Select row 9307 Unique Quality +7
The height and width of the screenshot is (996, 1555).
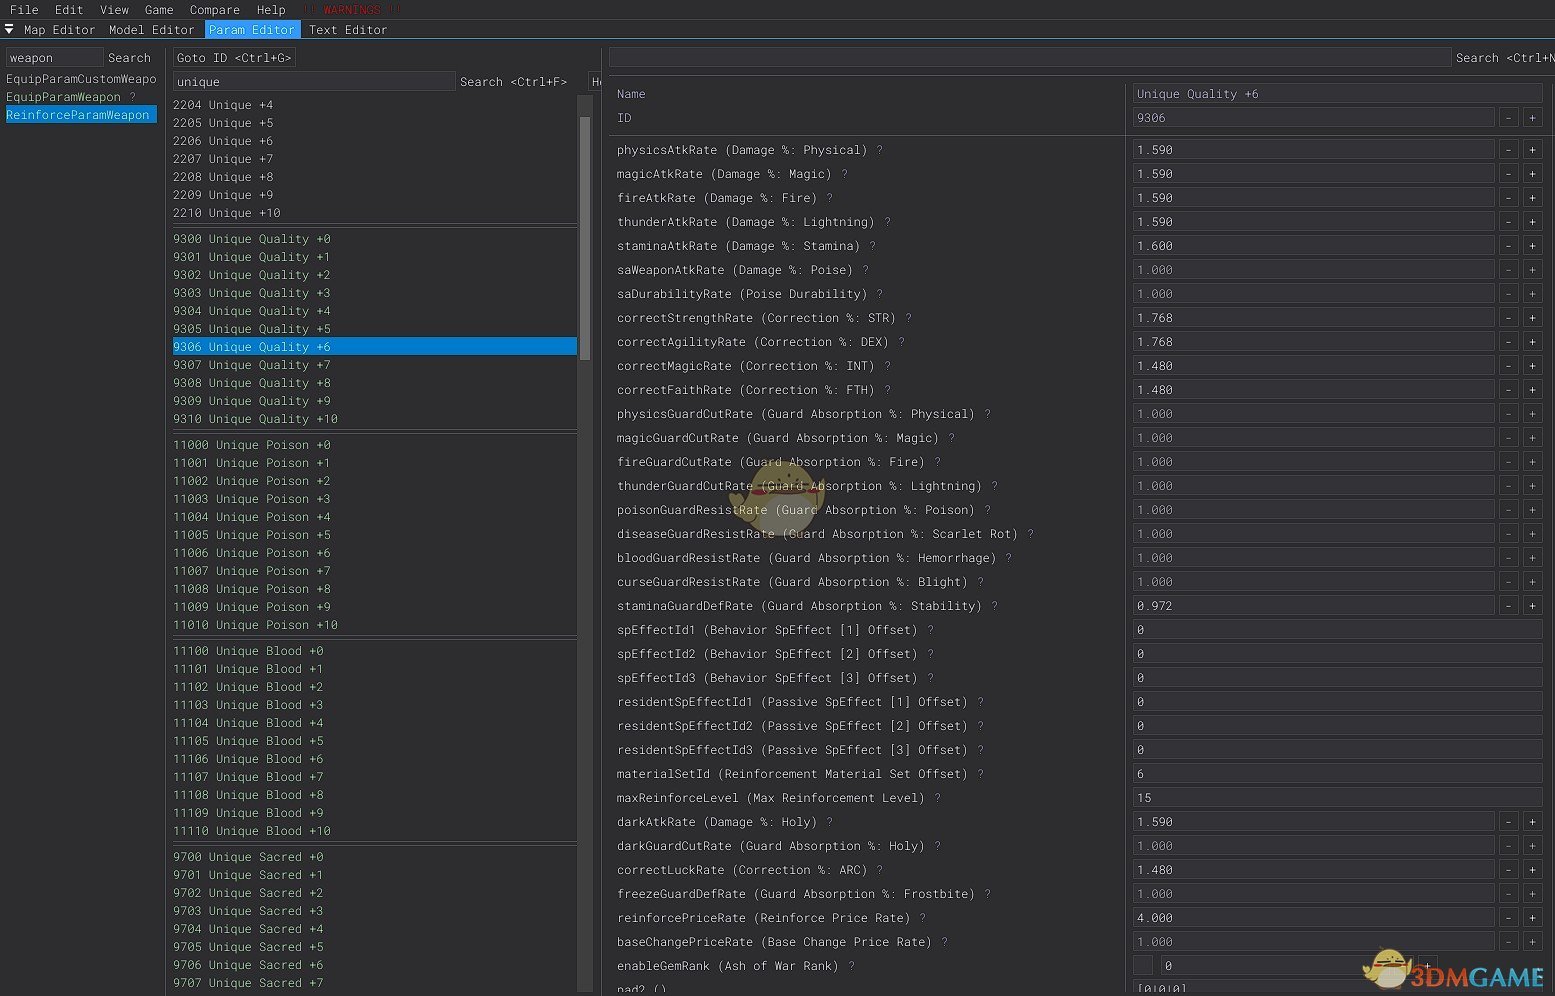pos(375,365)
